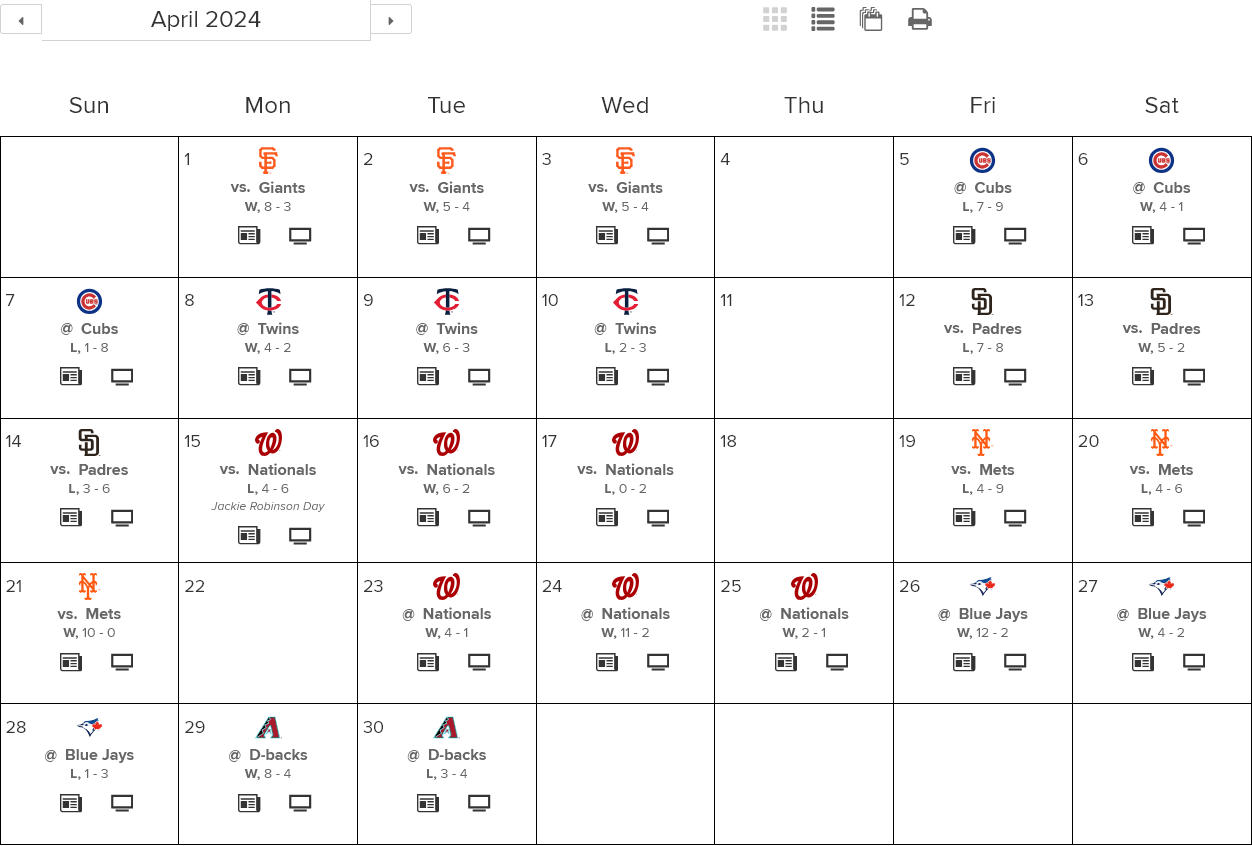Click the Giants logo on April 2

coord(446,160)
